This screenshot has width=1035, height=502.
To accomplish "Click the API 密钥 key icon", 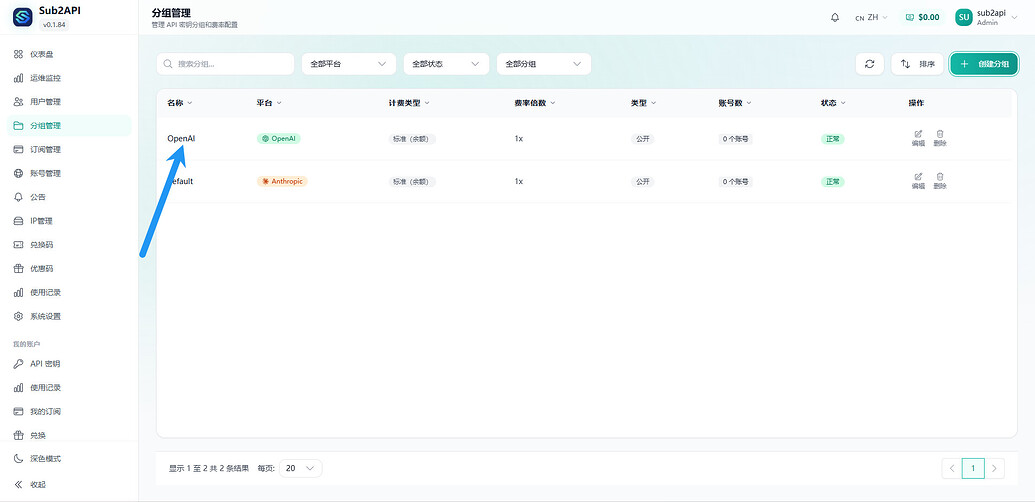I will 18,363.
